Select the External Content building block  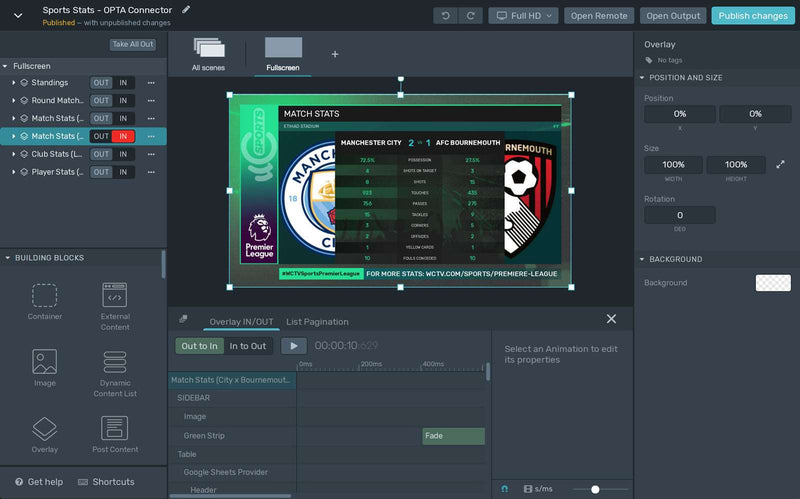(115, 305)
